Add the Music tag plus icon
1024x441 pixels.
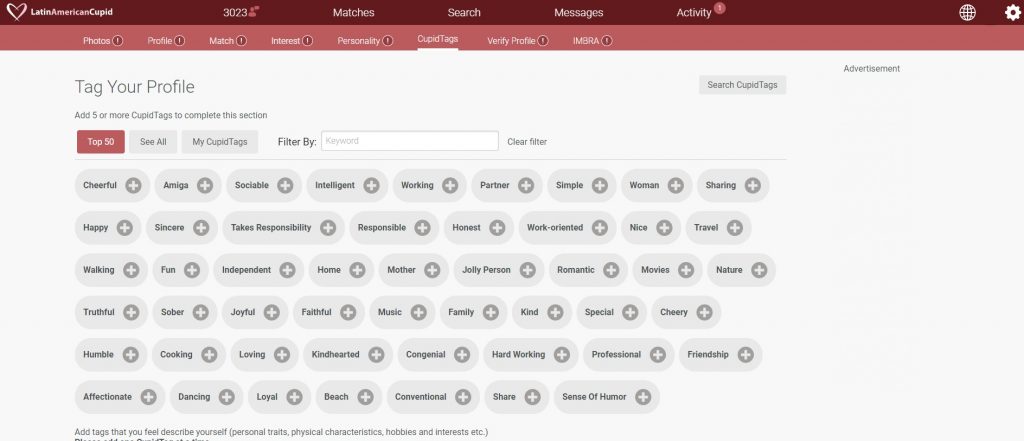(x=419, y=313)
